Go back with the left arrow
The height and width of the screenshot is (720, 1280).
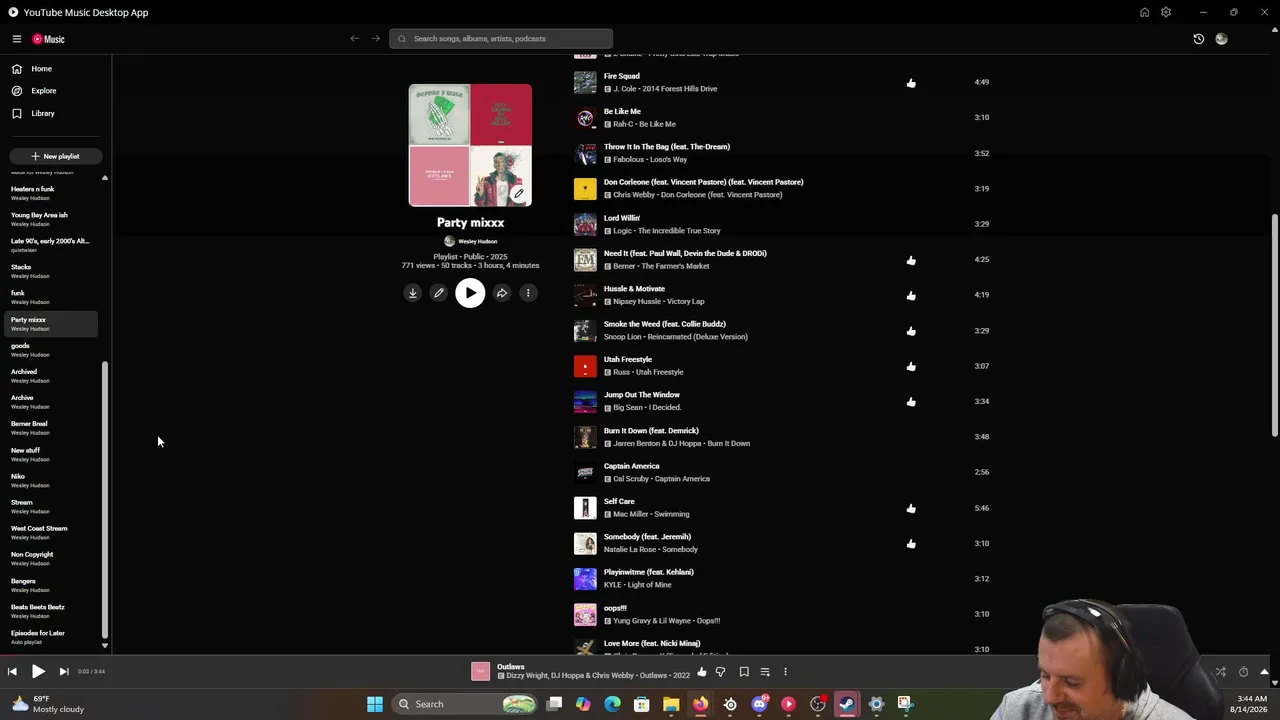pos(354,39)
